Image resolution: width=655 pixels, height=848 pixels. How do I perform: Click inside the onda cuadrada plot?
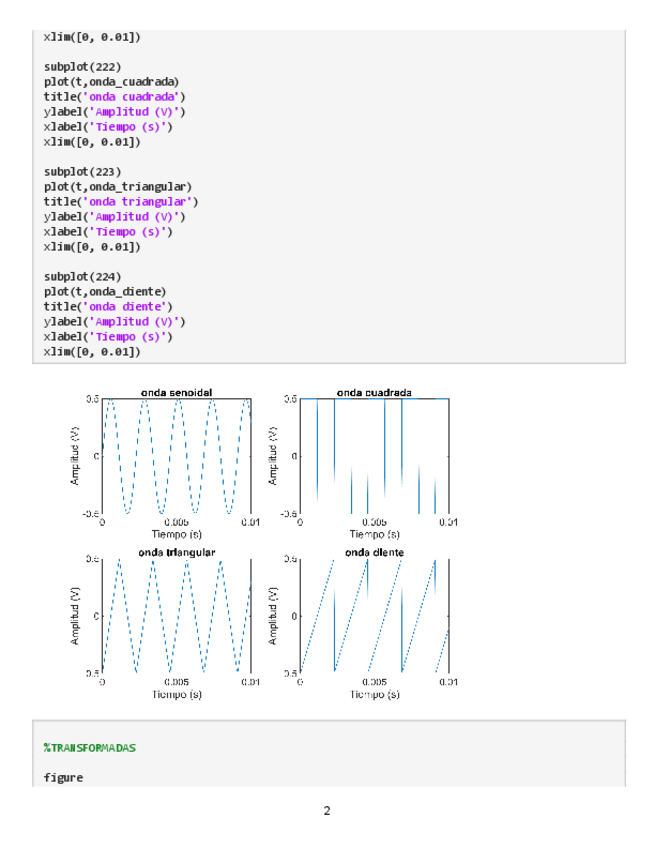374,455
